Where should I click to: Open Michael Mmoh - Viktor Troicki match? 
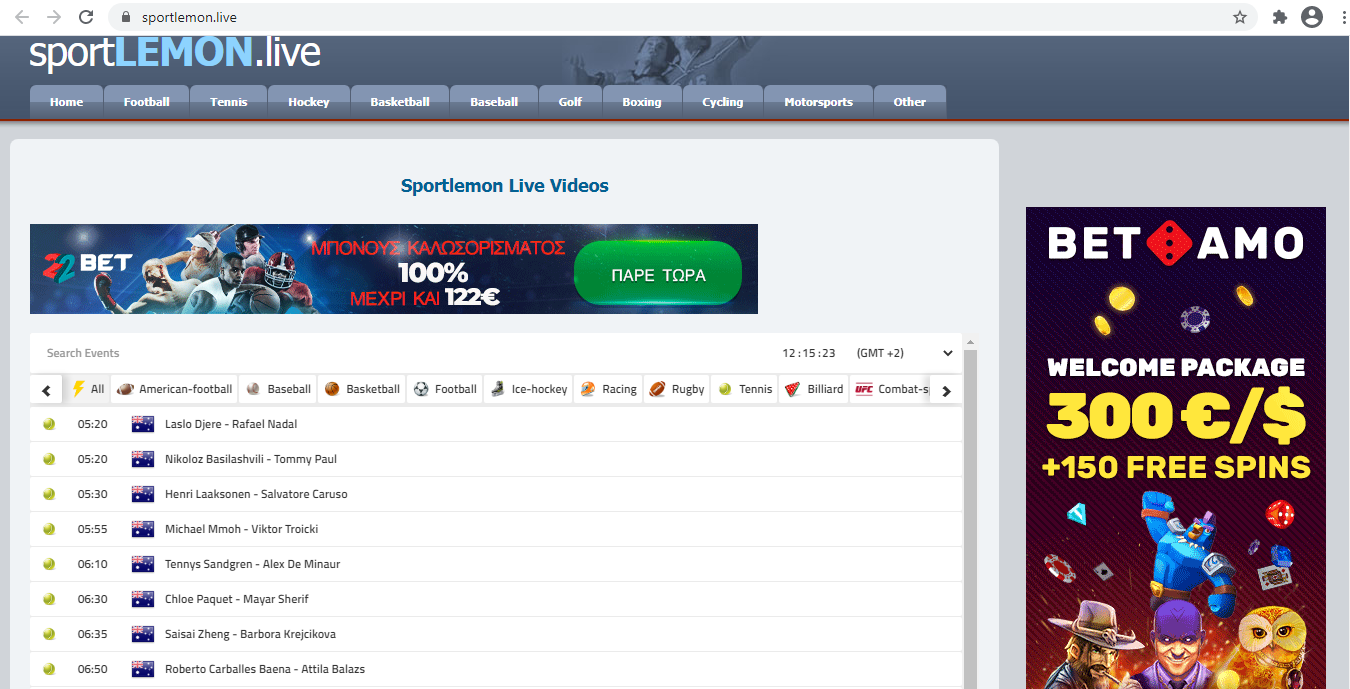click(241, 529)
